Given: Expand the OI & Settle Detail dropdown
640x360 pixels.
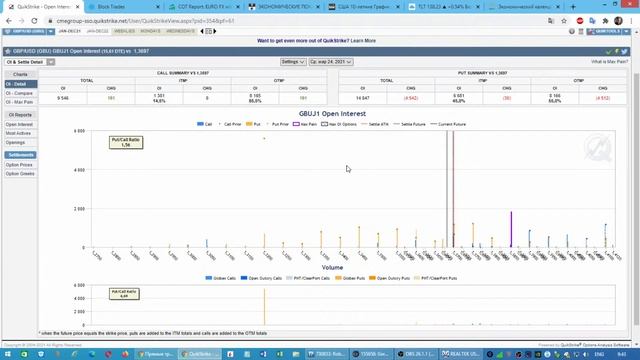Looking at the screenshot, I should pos(51,62).
